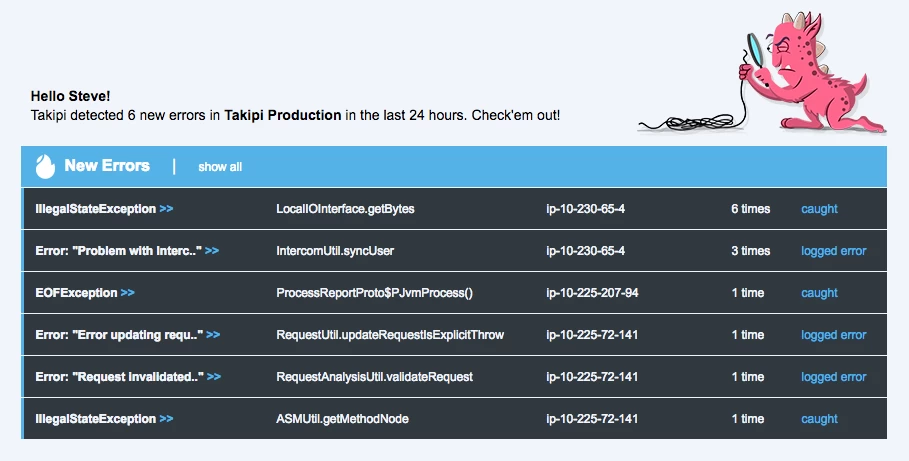Open Error "Problem with Interc.." link
The width and height of the screenshot is (909, 461).
tap(127, 251)
